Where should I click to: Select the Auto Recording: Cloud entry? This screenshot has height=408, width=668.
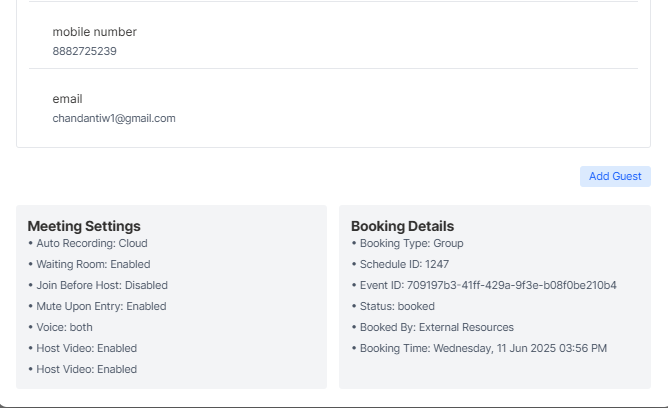[90, 243]
